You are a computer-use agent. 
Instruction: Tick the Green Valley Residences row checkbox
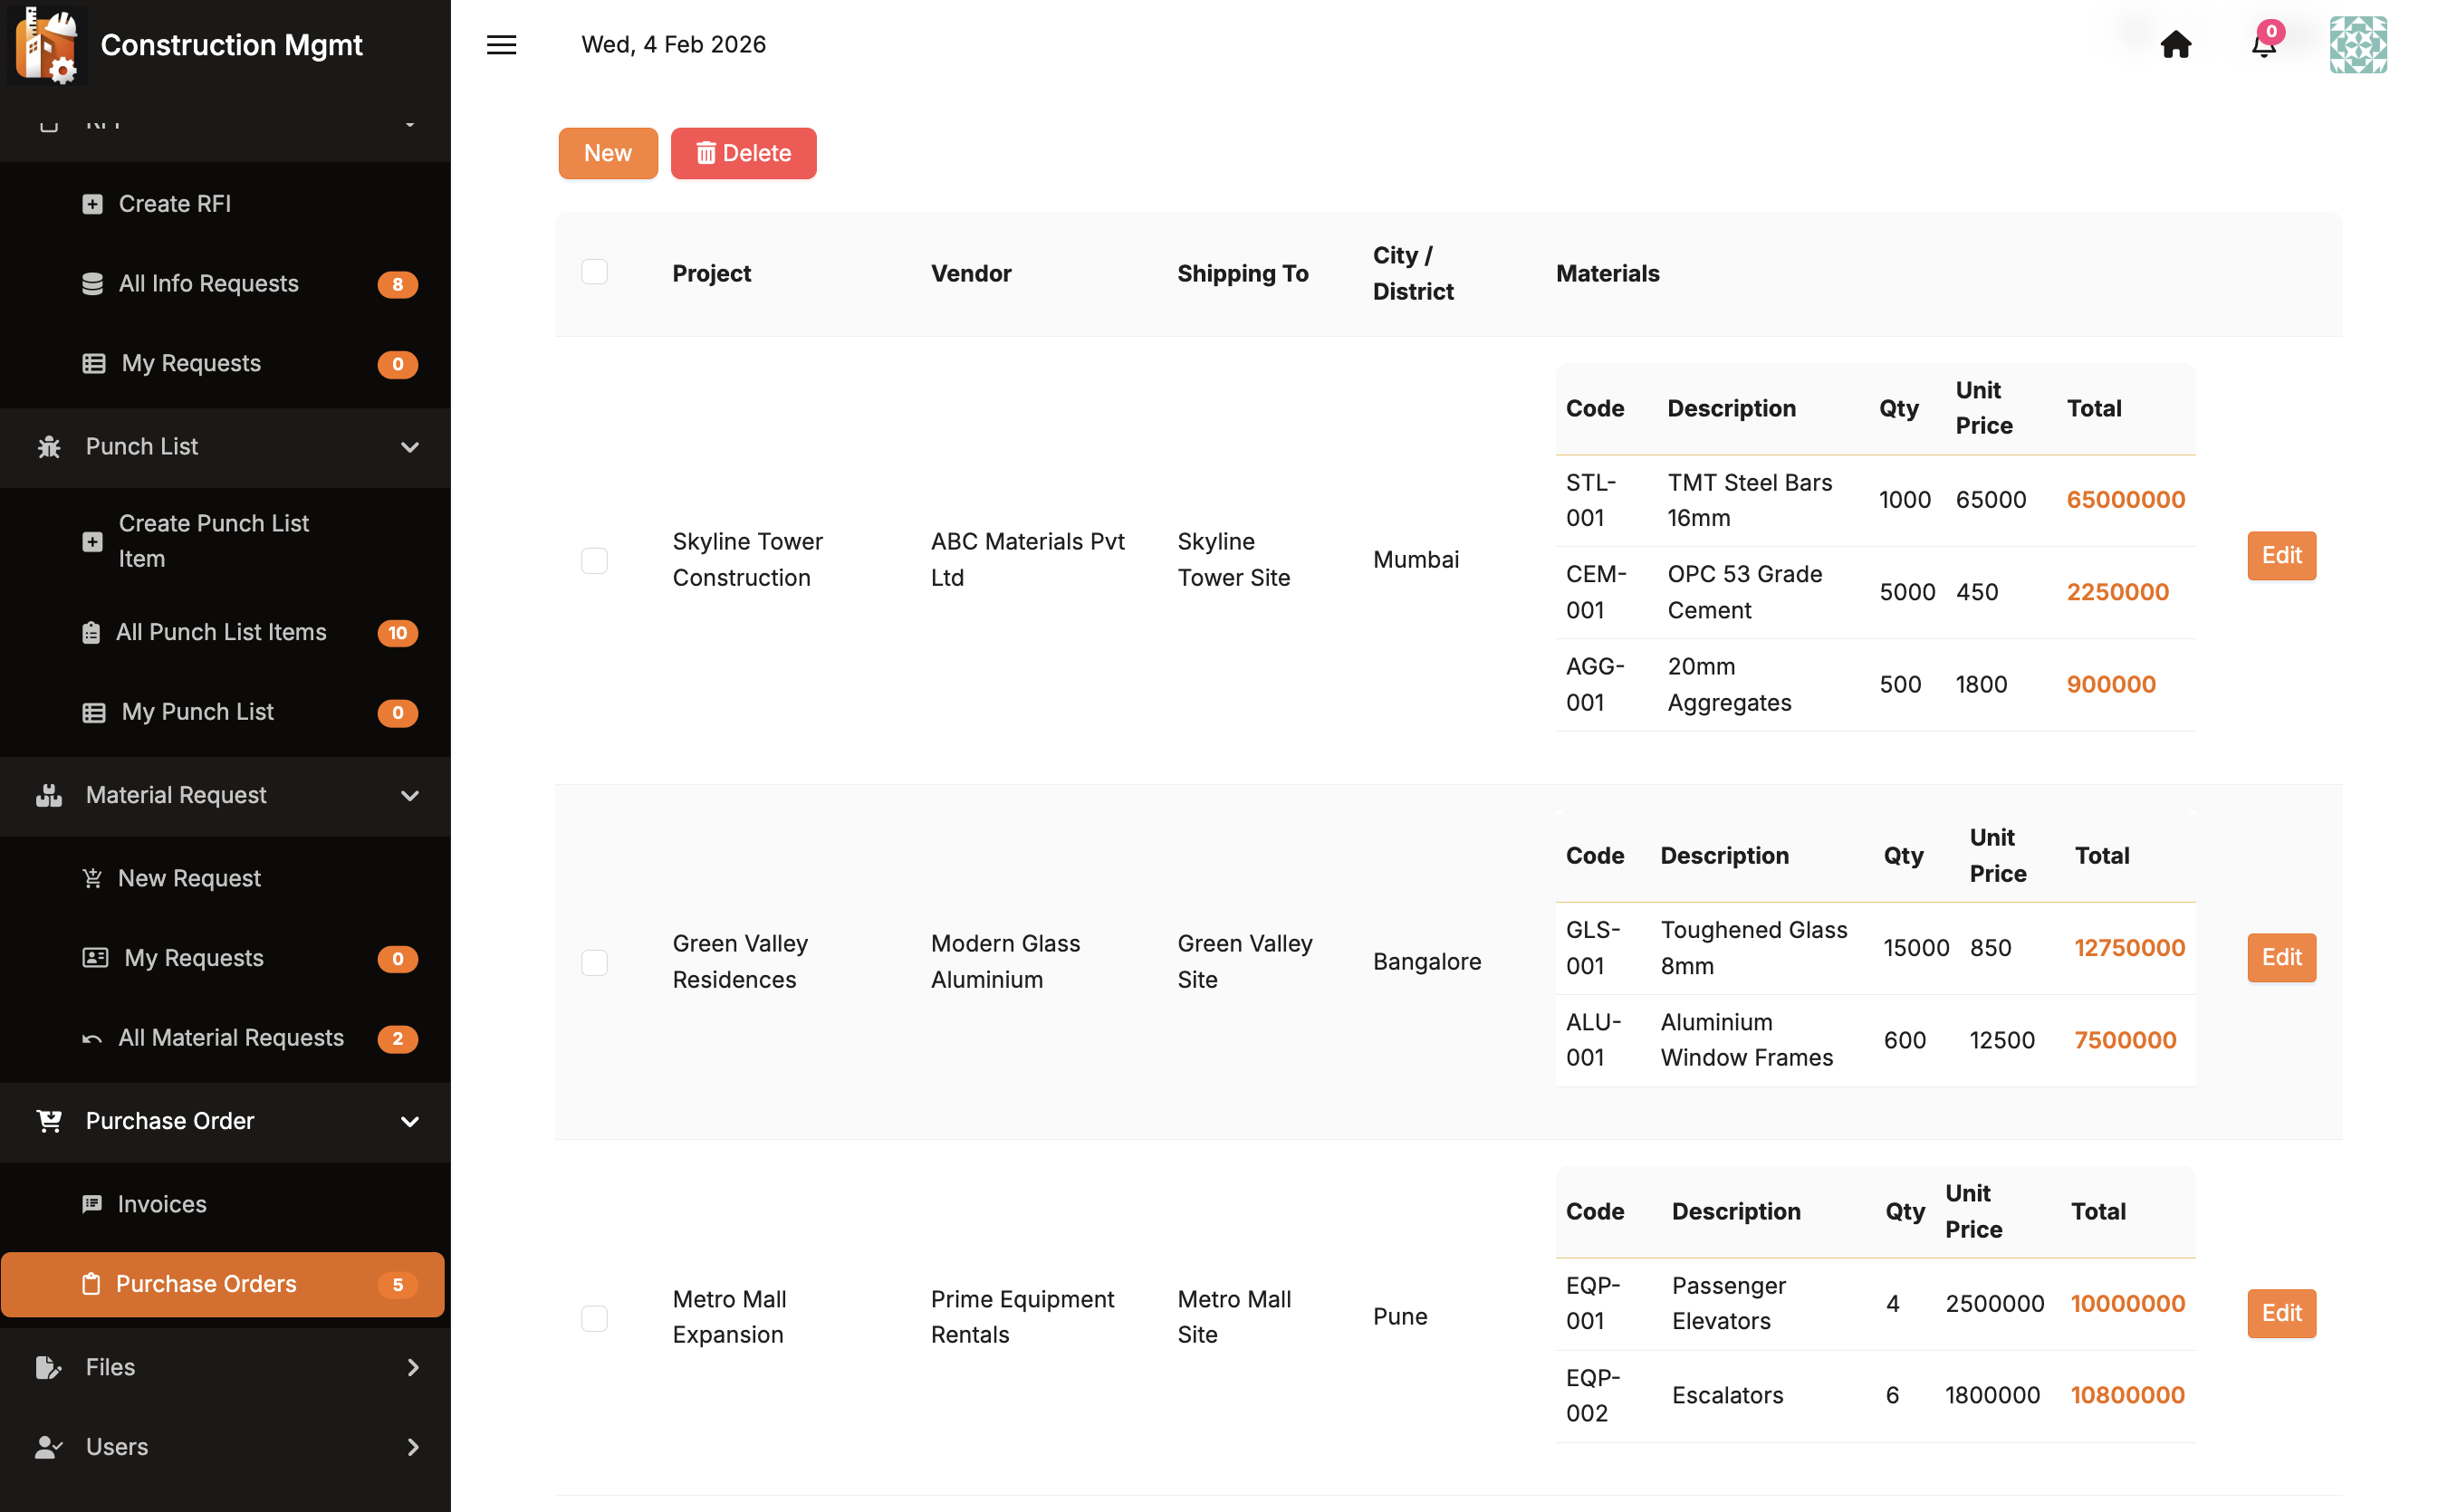[x=594, y=962]
